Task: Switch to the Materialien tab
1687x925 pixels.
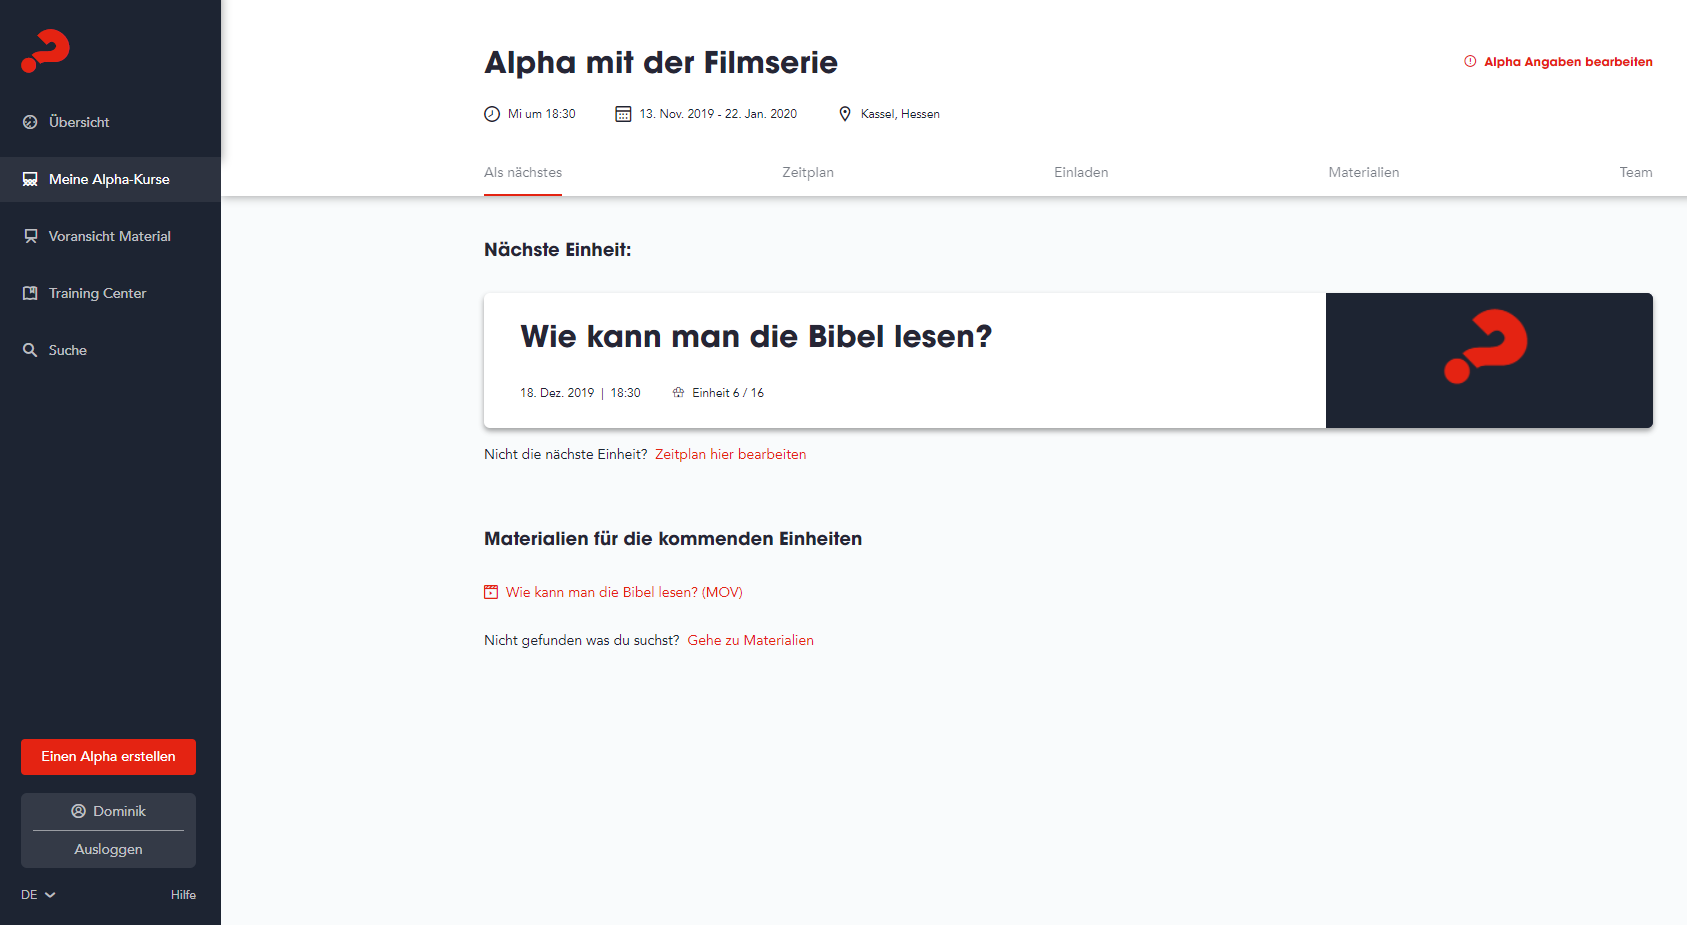Action: (1364, 172)
